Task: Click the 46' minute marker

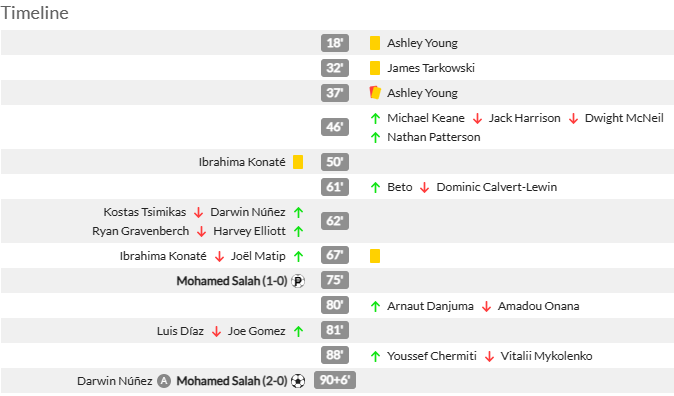Action: pos(335,127)
